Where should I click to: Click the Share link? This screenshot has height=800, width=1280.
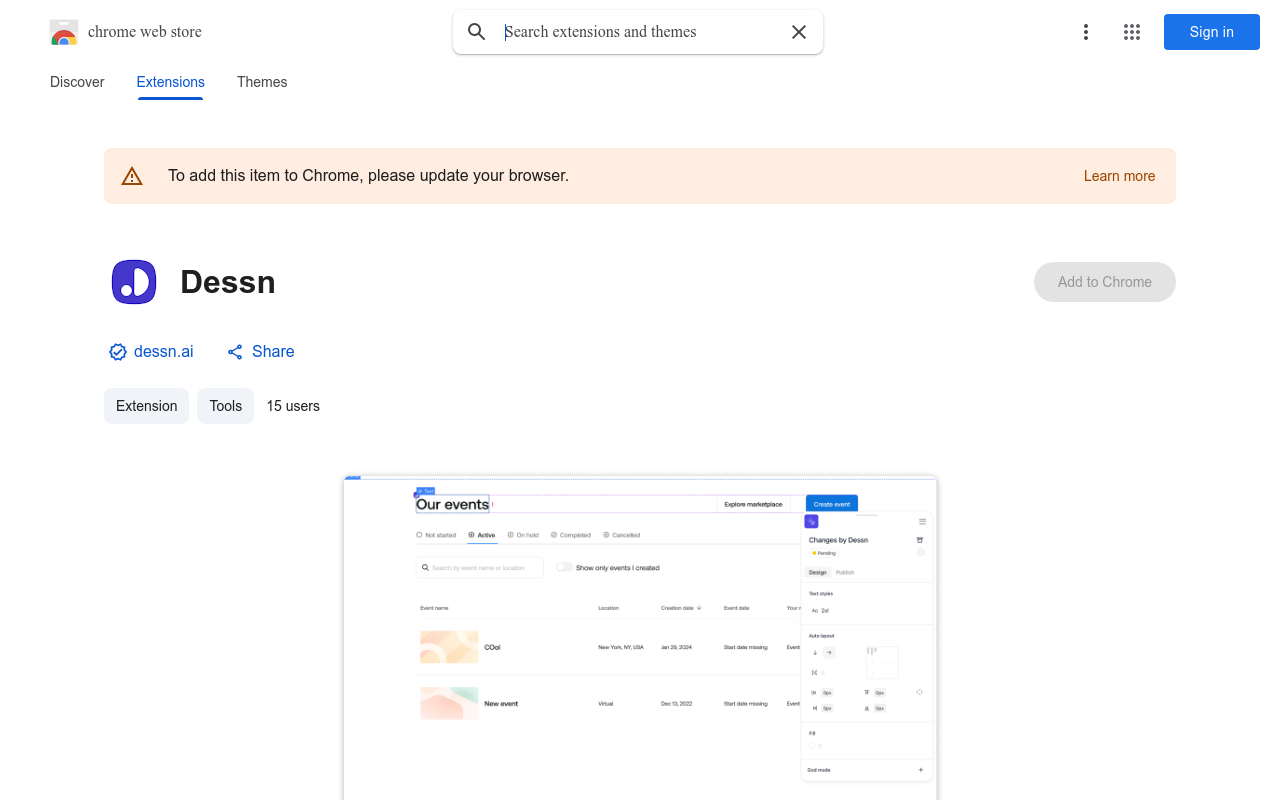click(x=261, y=351)
